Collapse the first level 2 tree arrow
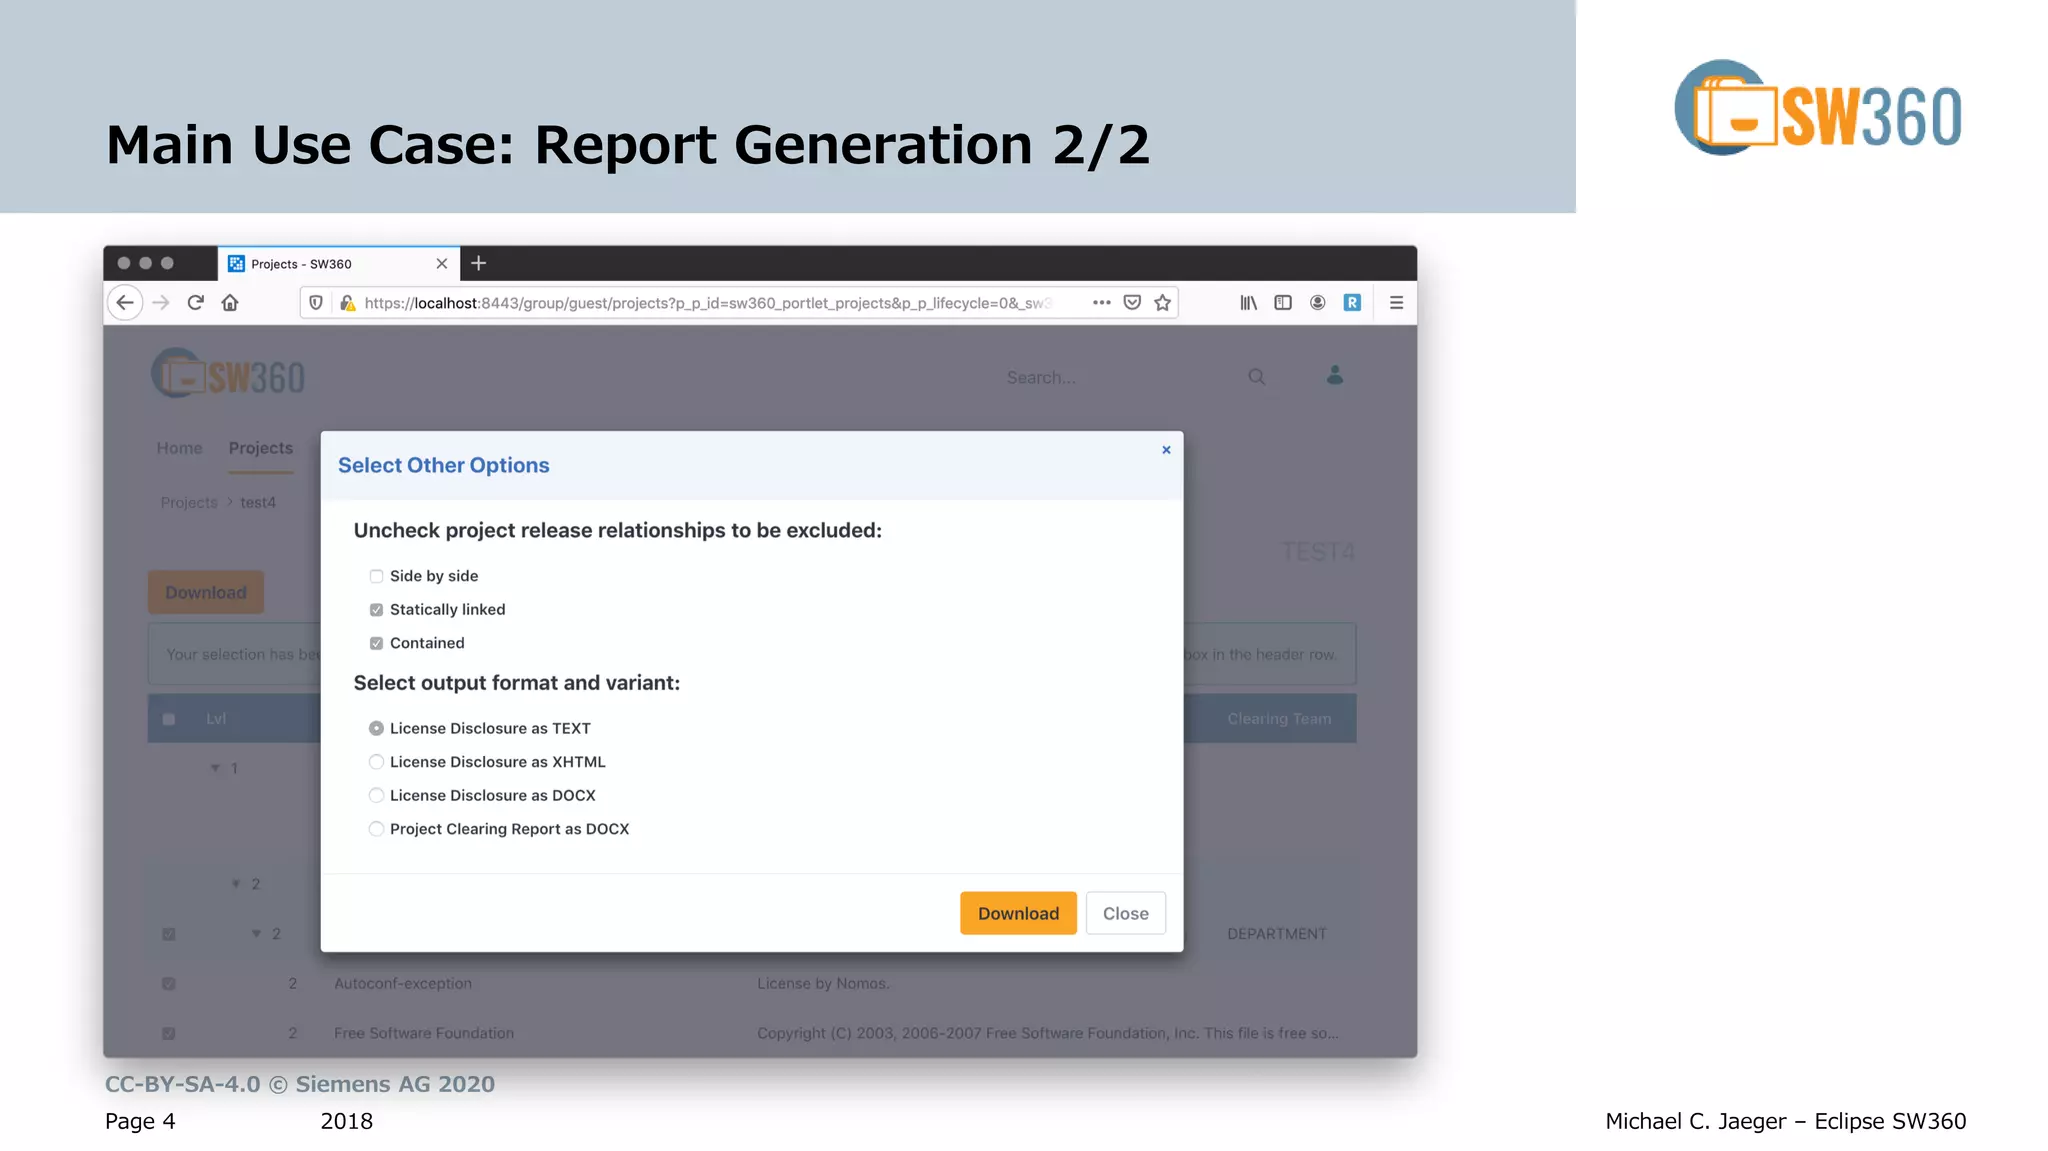The image size is (2048, 1151). pyautogui.click(x=236, y=884)
